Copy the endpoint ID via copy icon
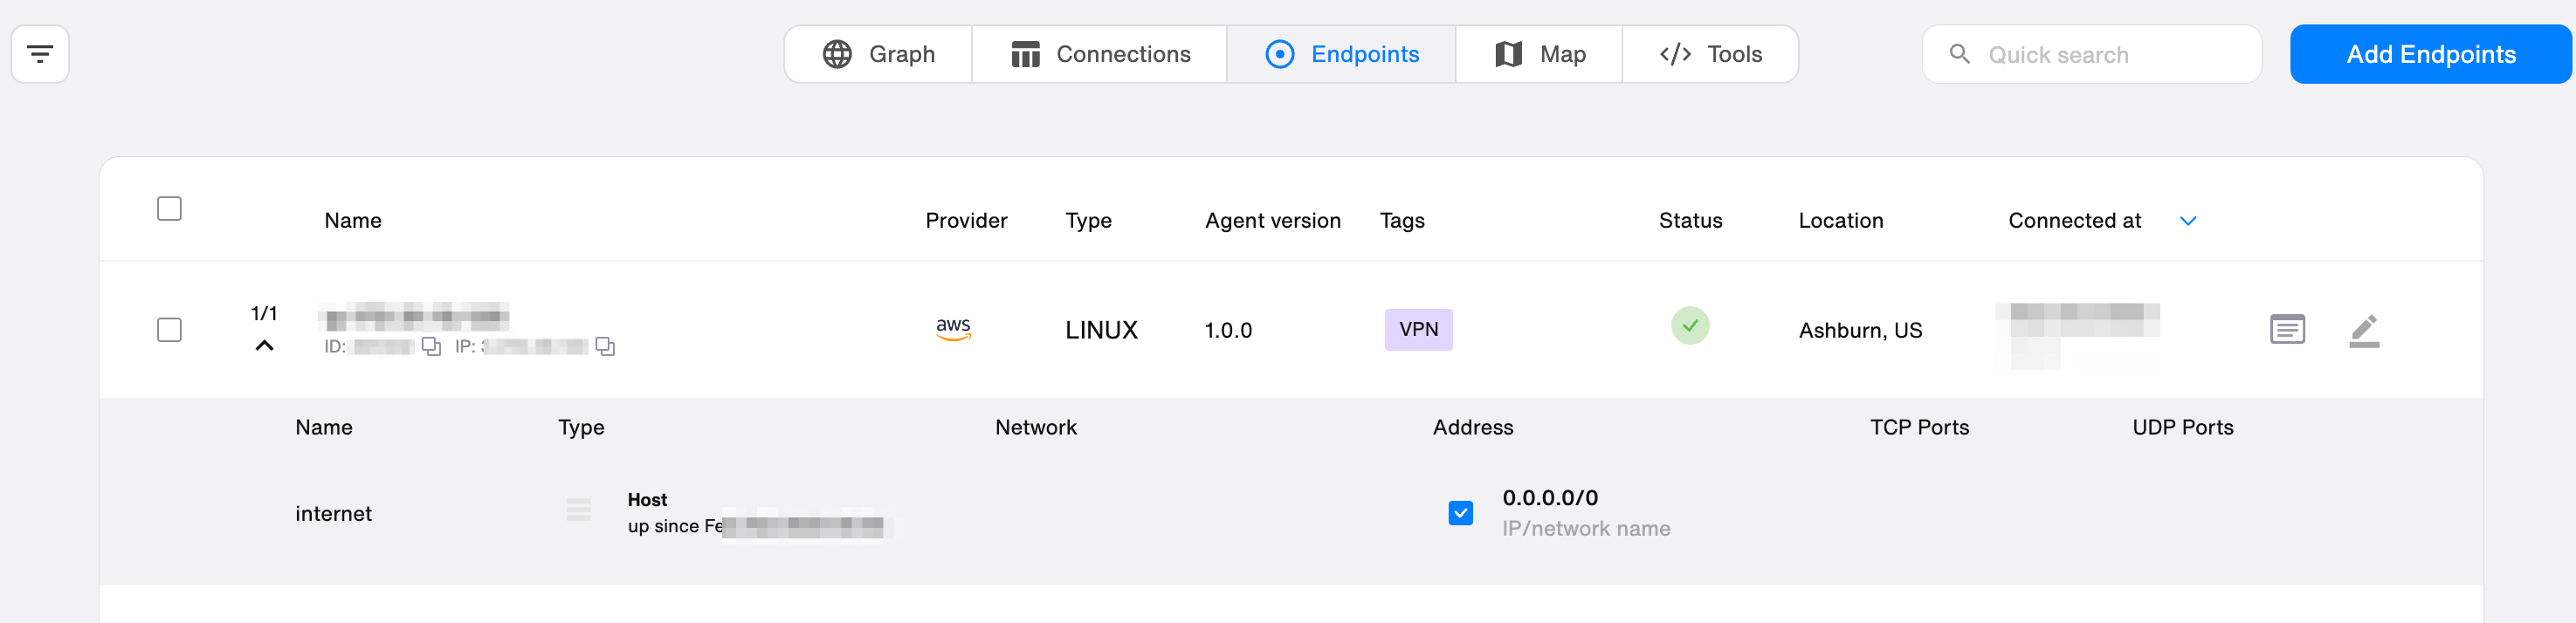This screenshot has width=2576, height=623. click(x=431, y=346)
